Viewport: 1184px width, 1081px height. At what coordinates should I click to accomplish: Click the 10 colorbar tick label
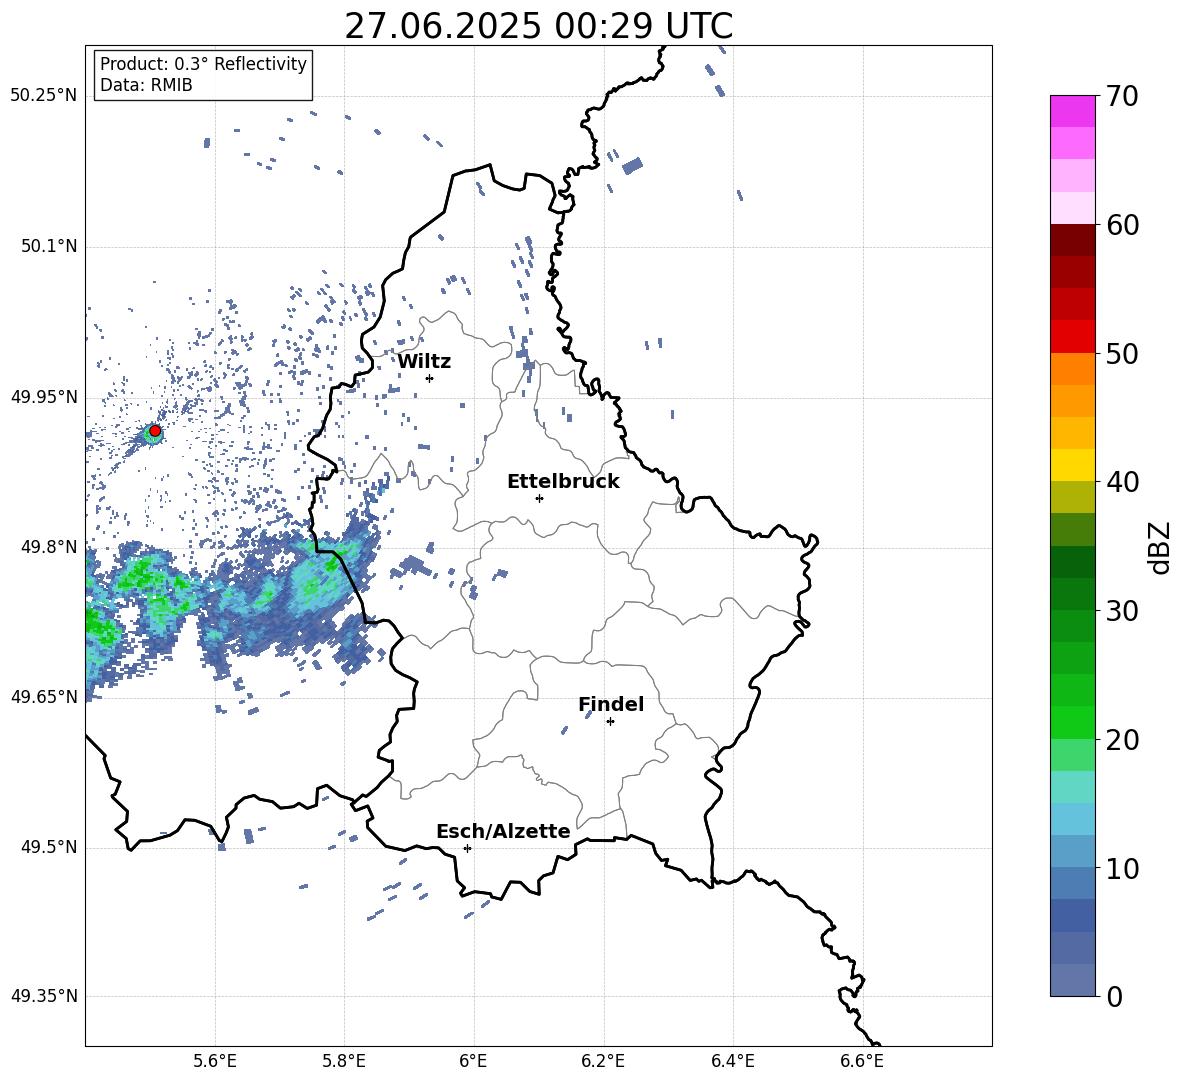1121,868
